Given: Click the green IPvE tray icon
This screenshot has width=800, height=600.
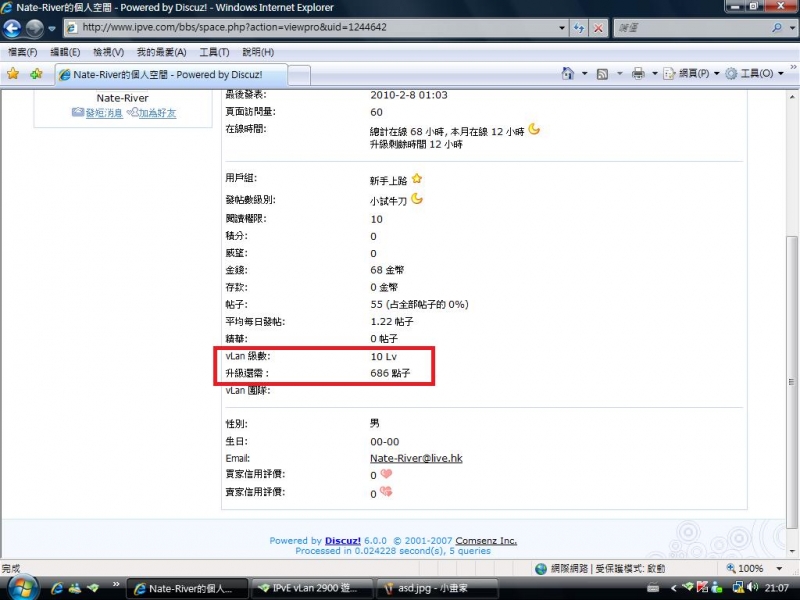Looking at the screenshot, I should [x=688, y=587].
